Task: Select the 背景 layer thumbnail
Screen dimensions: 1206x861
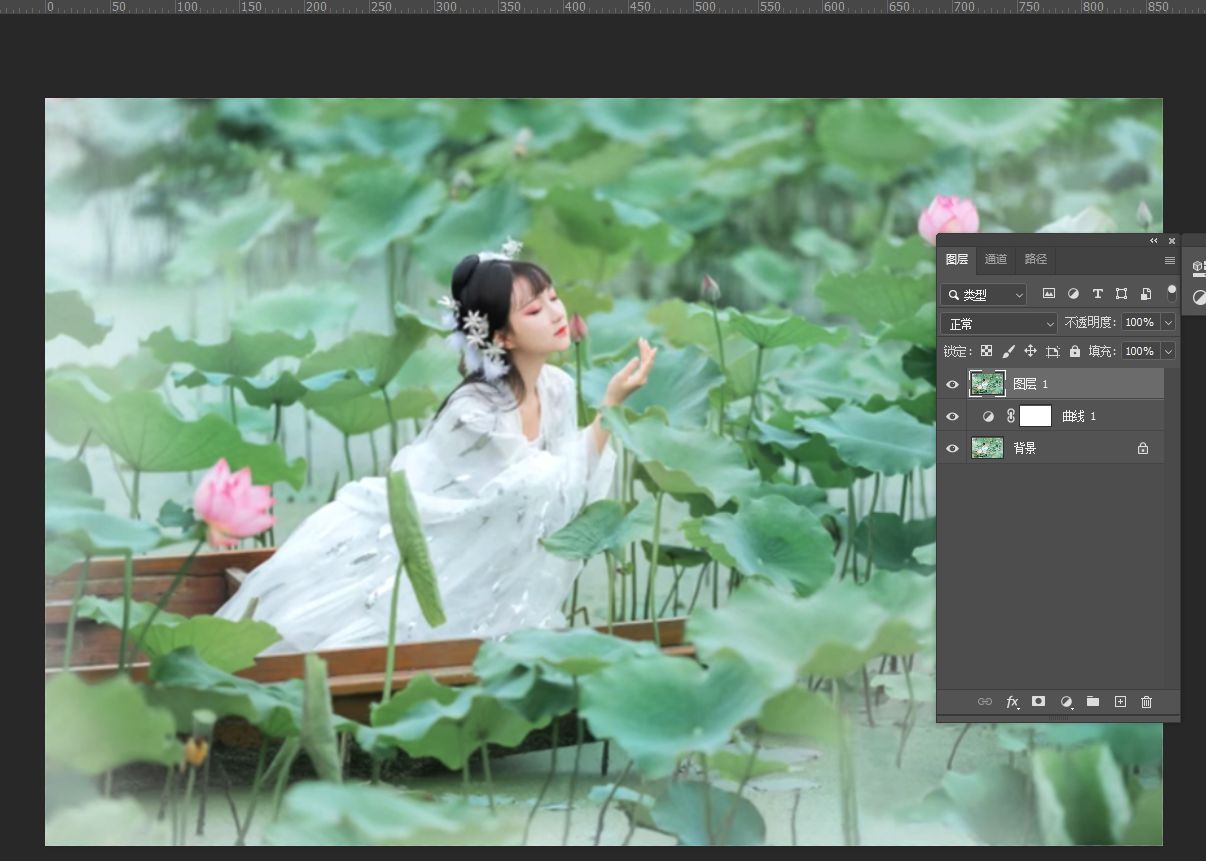Action: pos(987,448)
